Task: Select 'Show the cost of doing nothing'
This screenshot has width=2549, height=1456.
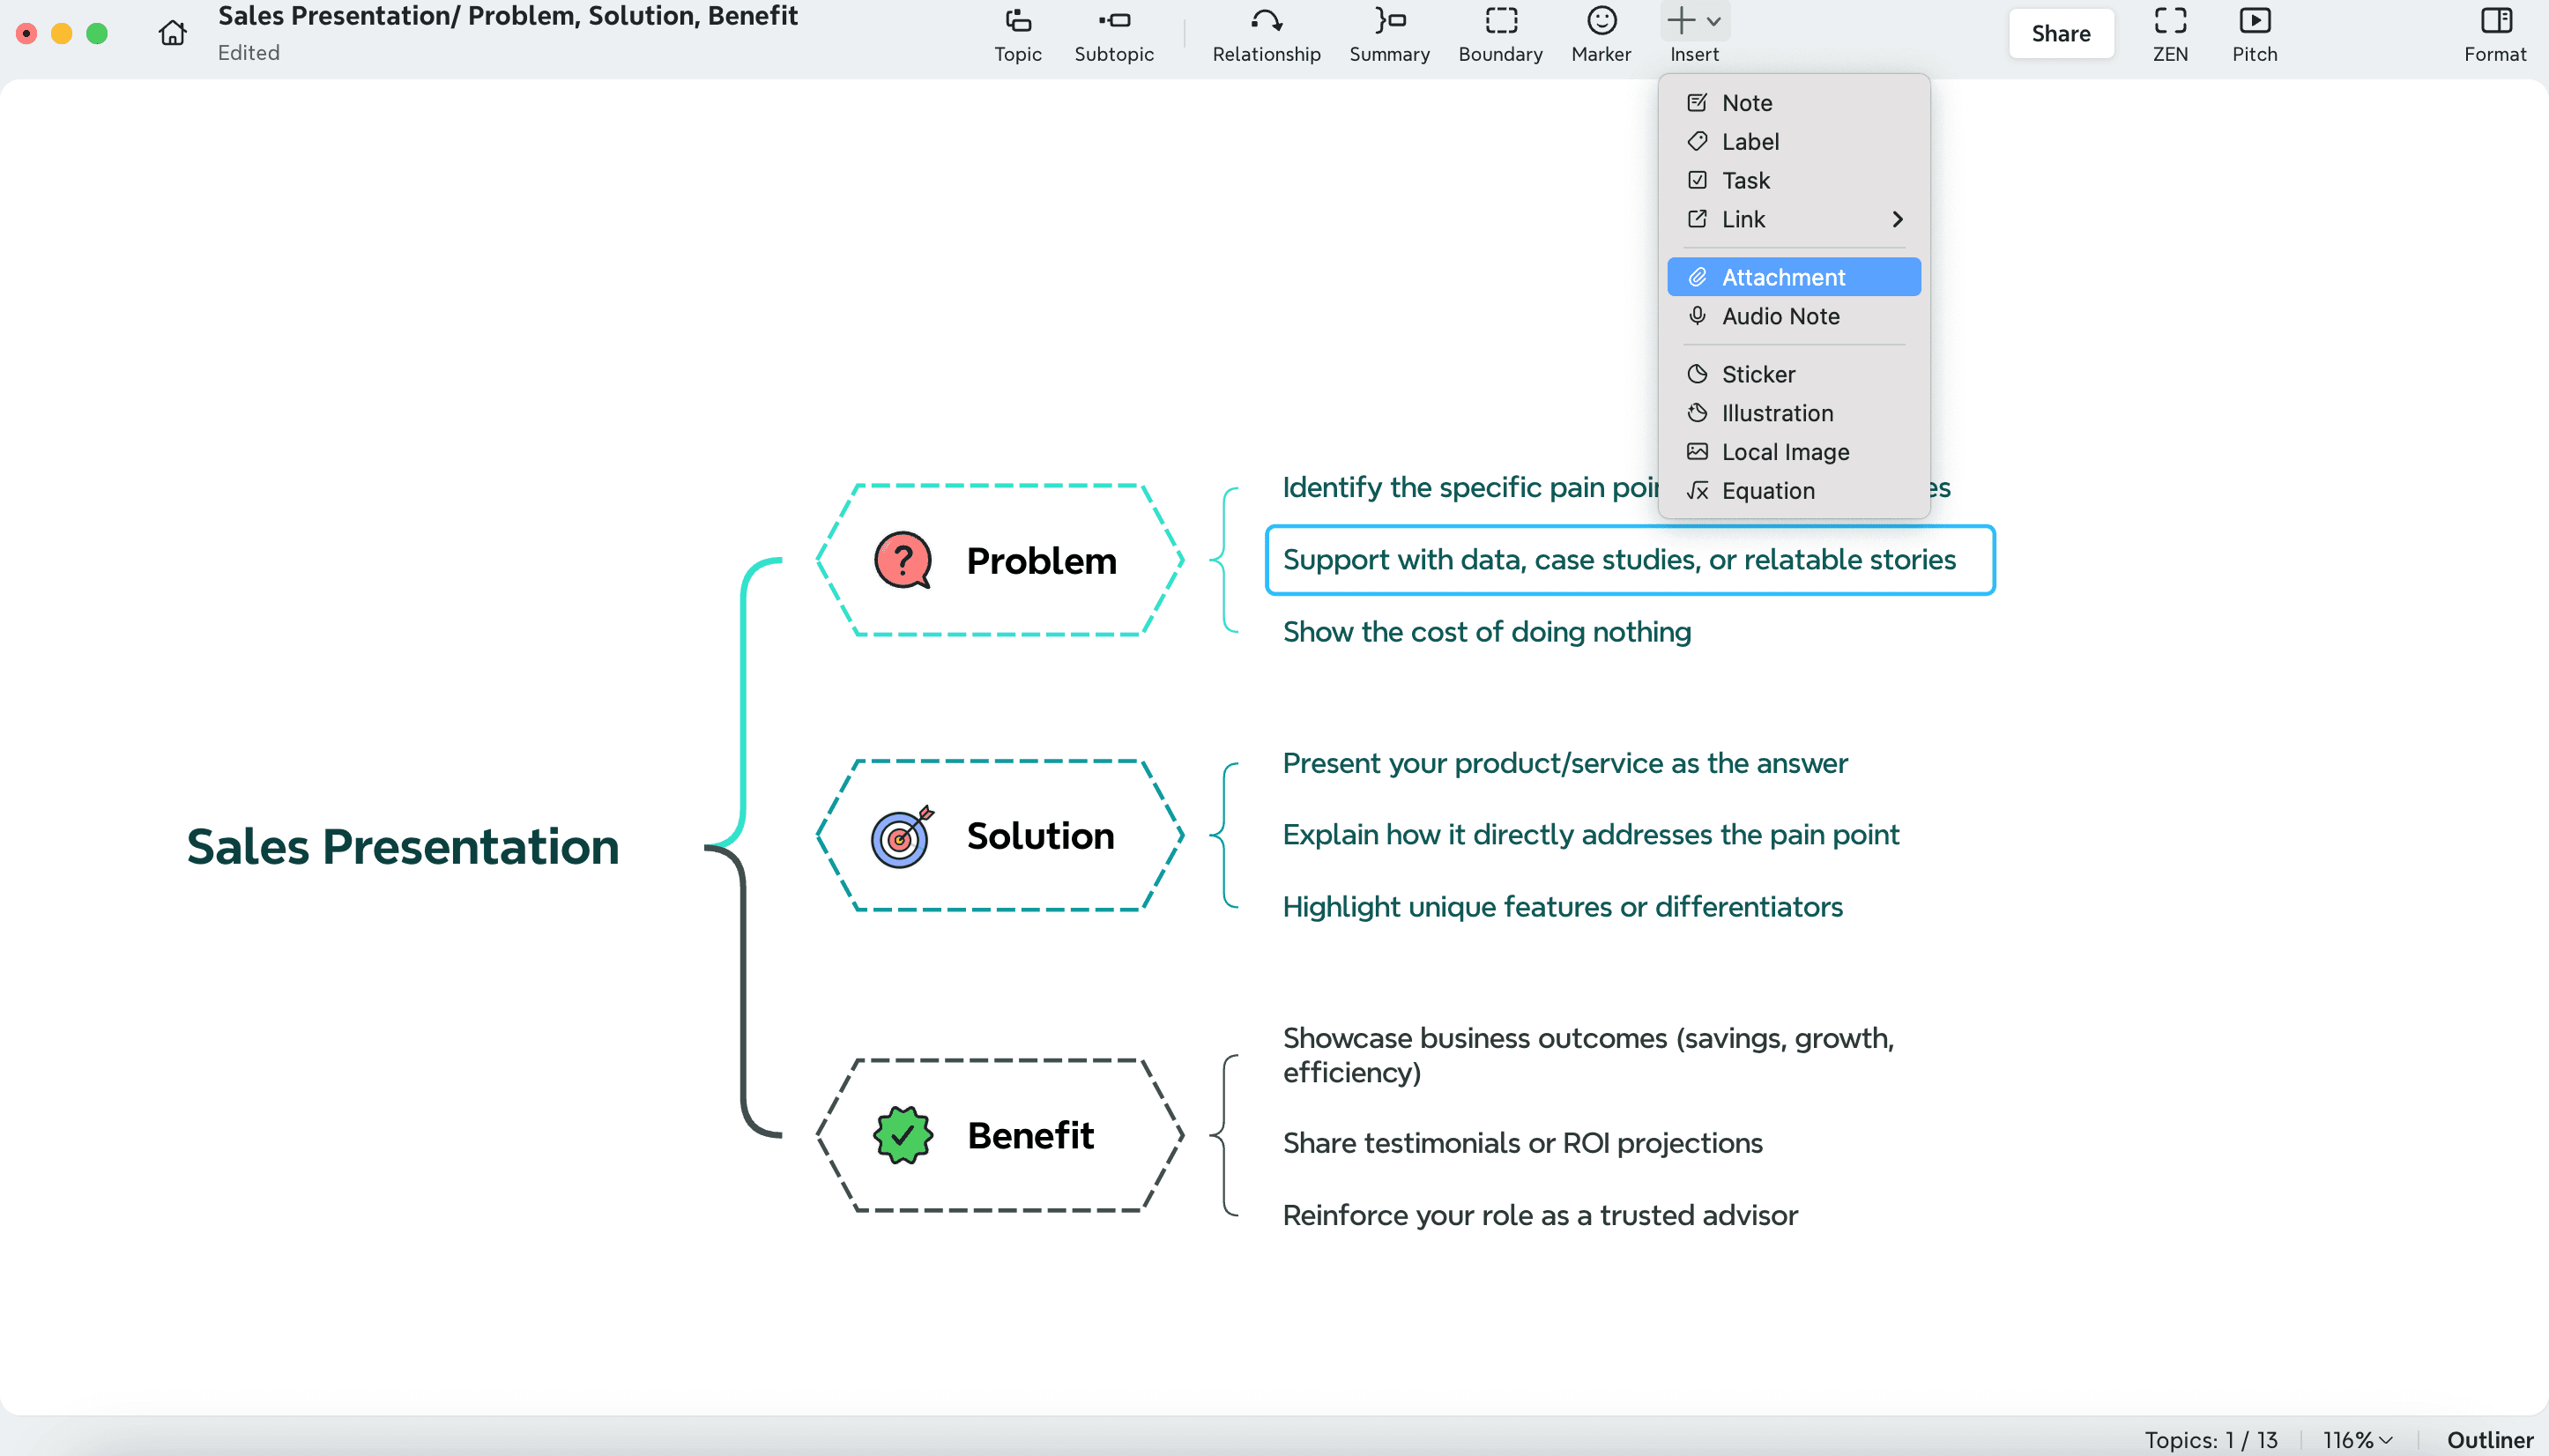Action: pos(1486,632)
